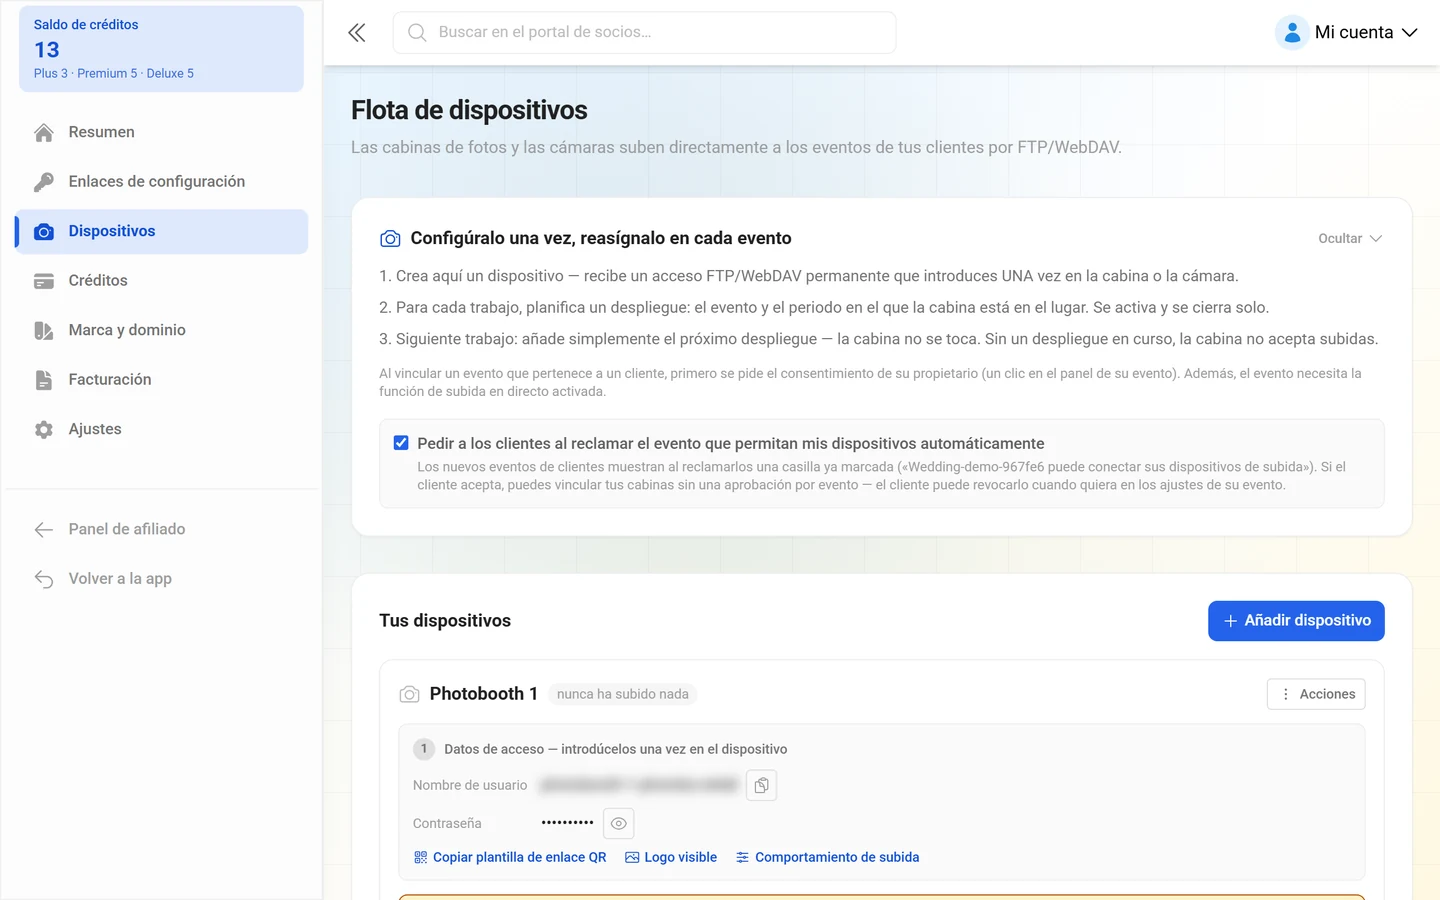
Task: Click the Facturación document icon
Action: [x=44, y=380]
